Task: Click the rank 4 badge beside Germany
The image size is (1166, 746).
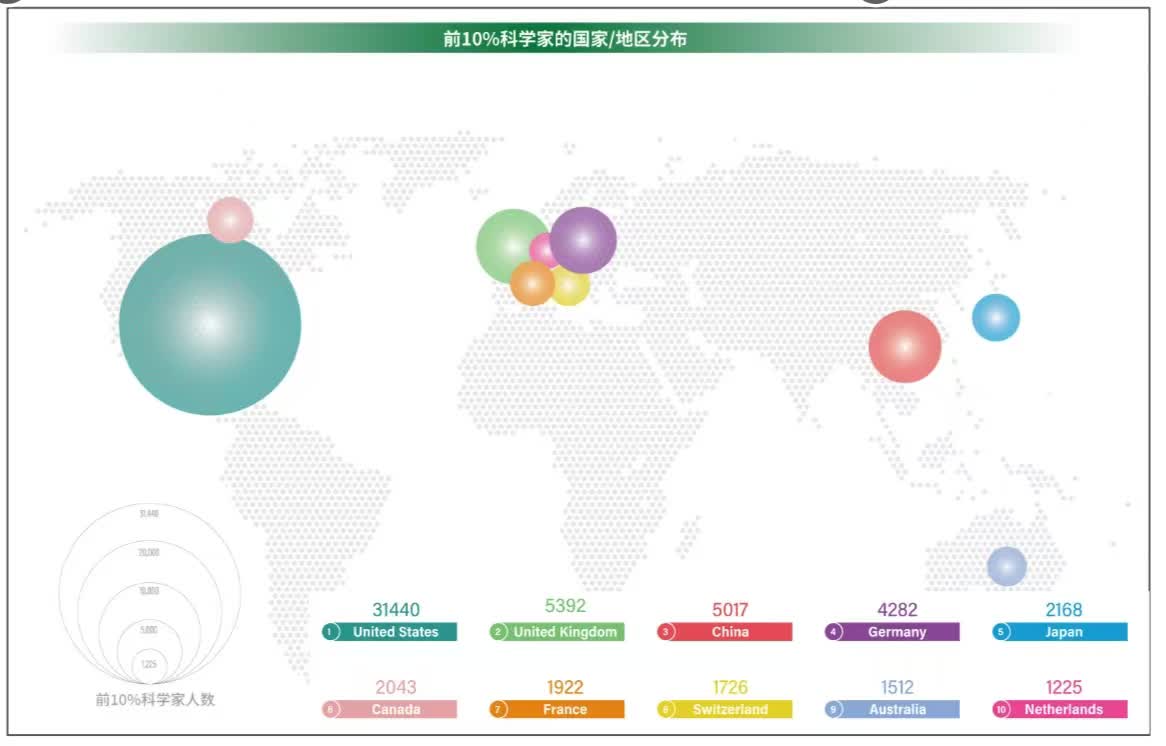Action: 832,632
